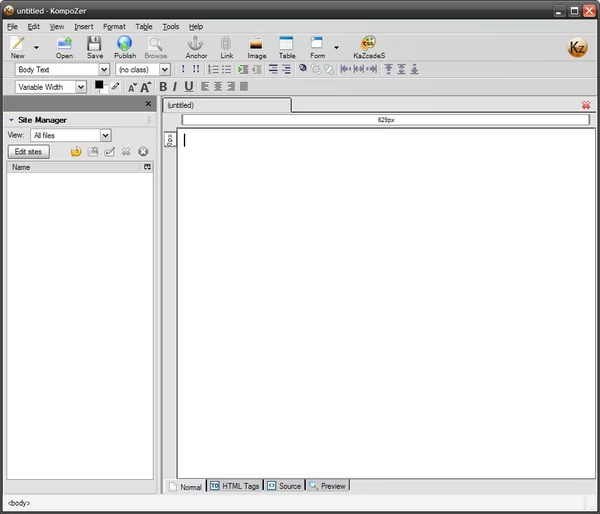The height and width of the screenshot is (514, 600).
Task: Click the Open file icon
Action: tap(64, 44)
